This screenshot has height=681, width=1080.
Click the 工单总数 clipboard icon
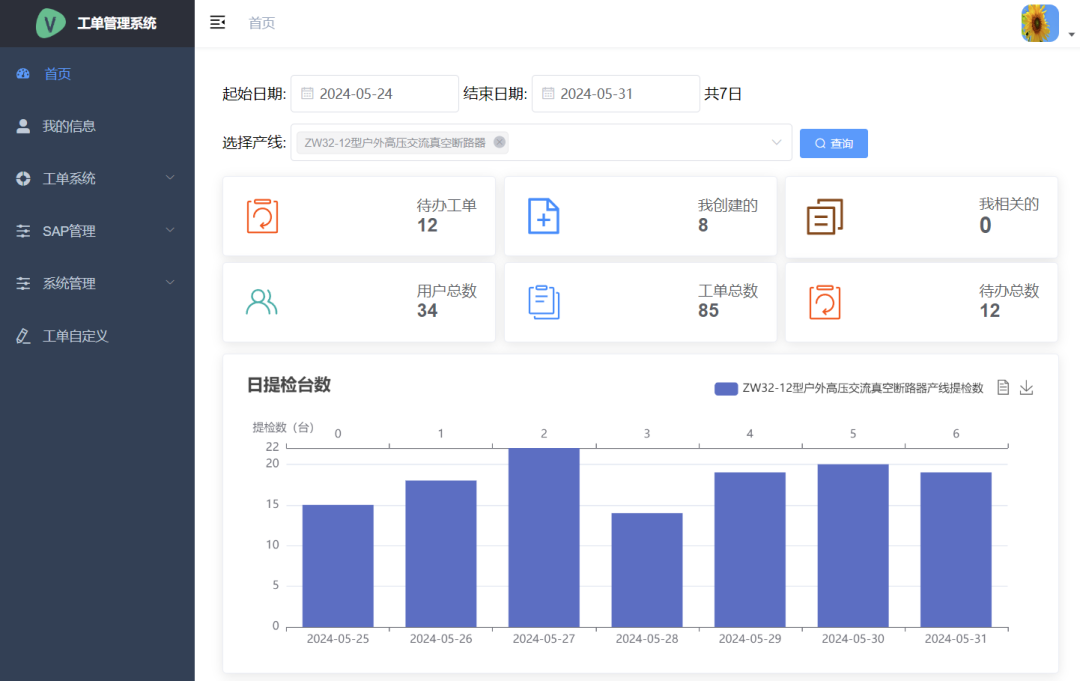pyautogui.click(x=543, y=302)
